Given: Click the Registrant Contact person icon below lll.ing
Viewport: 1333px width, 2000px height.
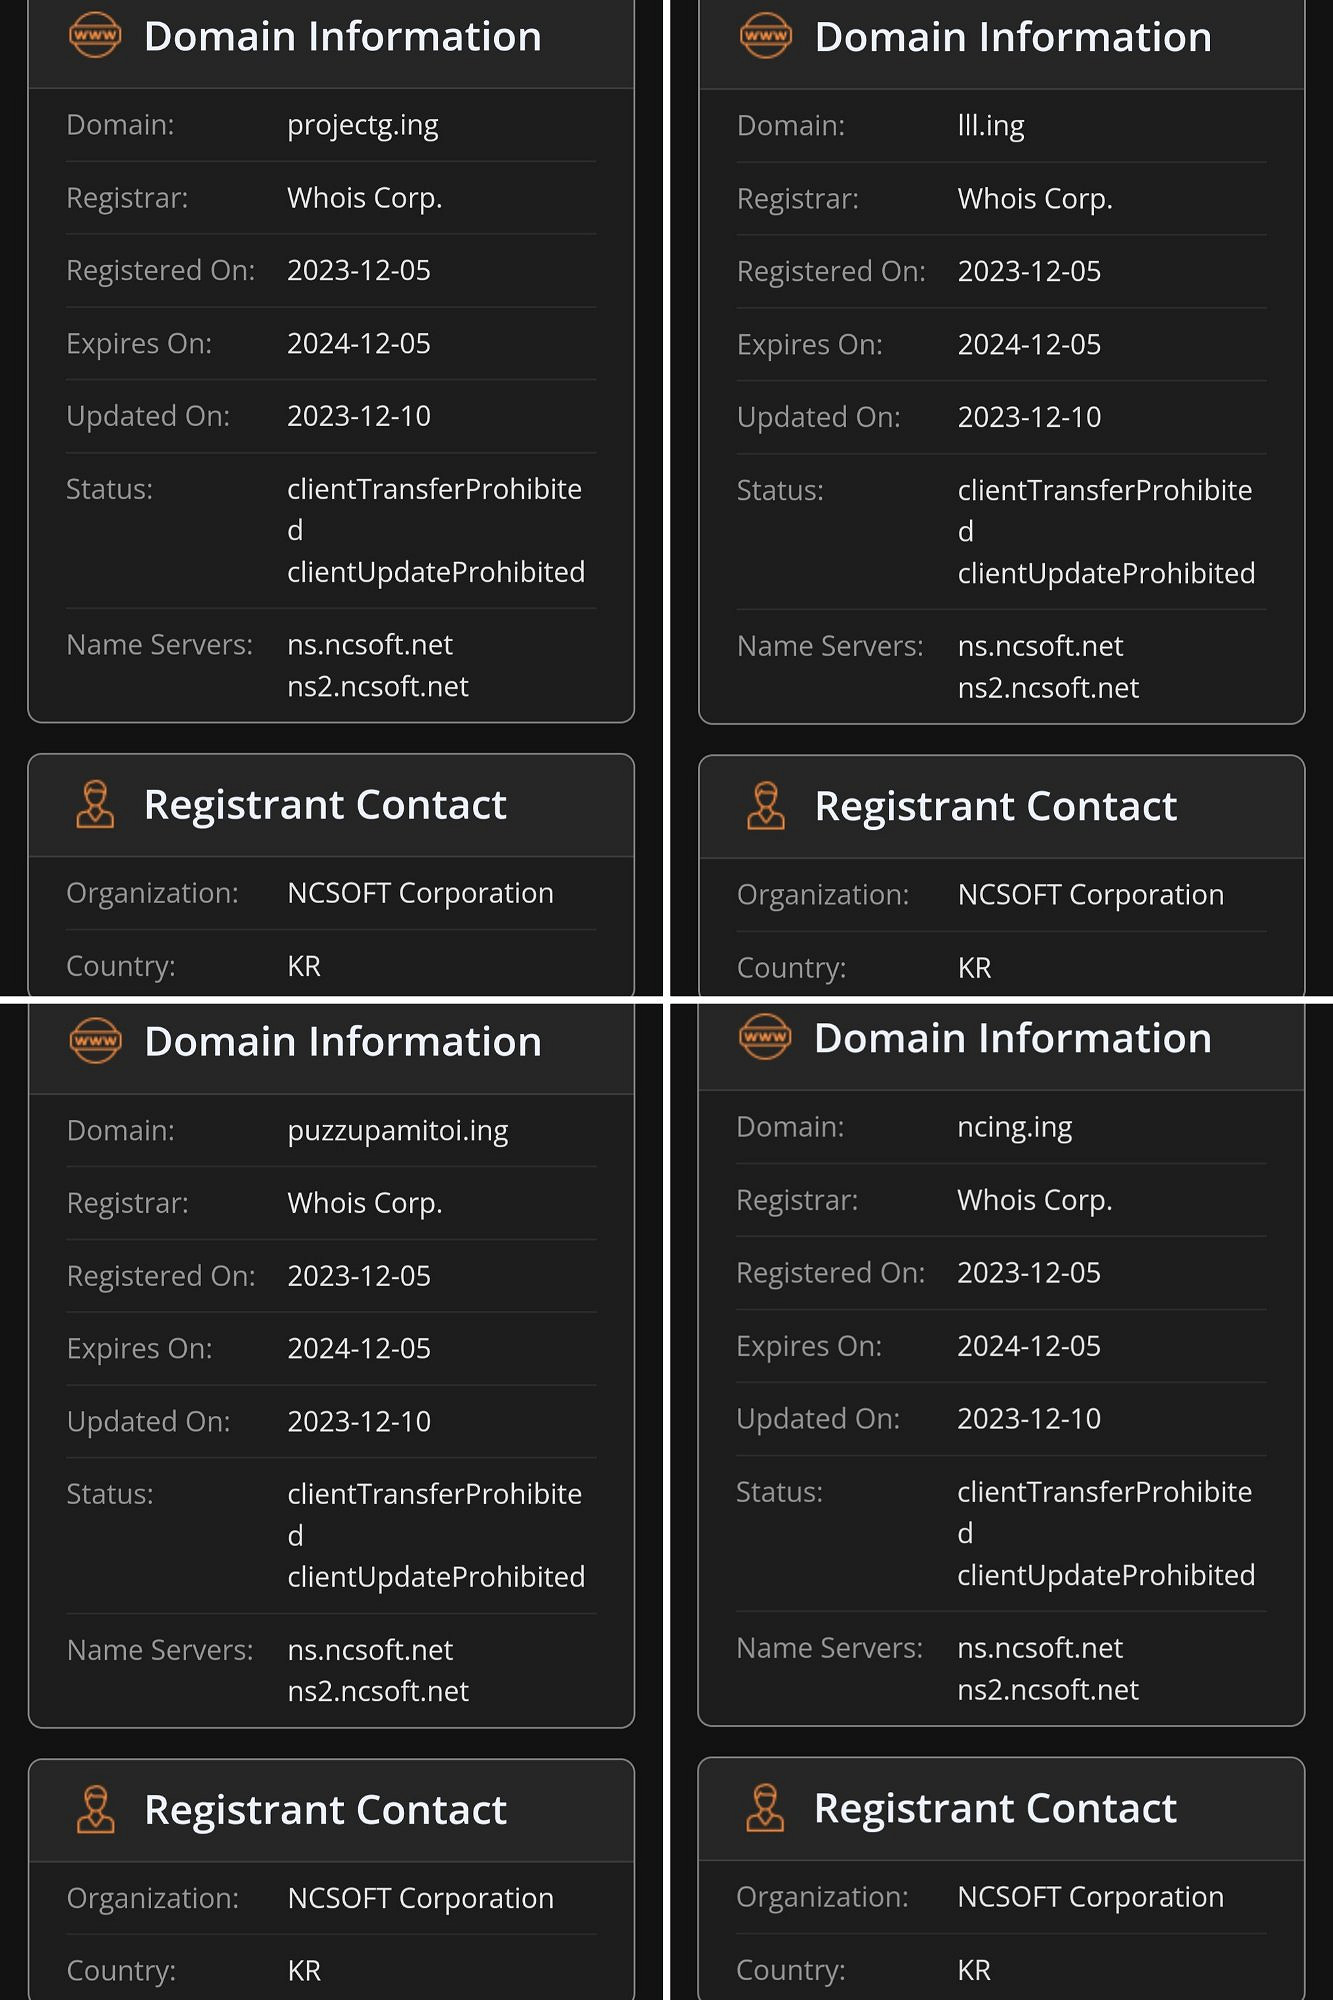Looking at the screenshot, I should [x=765, y=806].
